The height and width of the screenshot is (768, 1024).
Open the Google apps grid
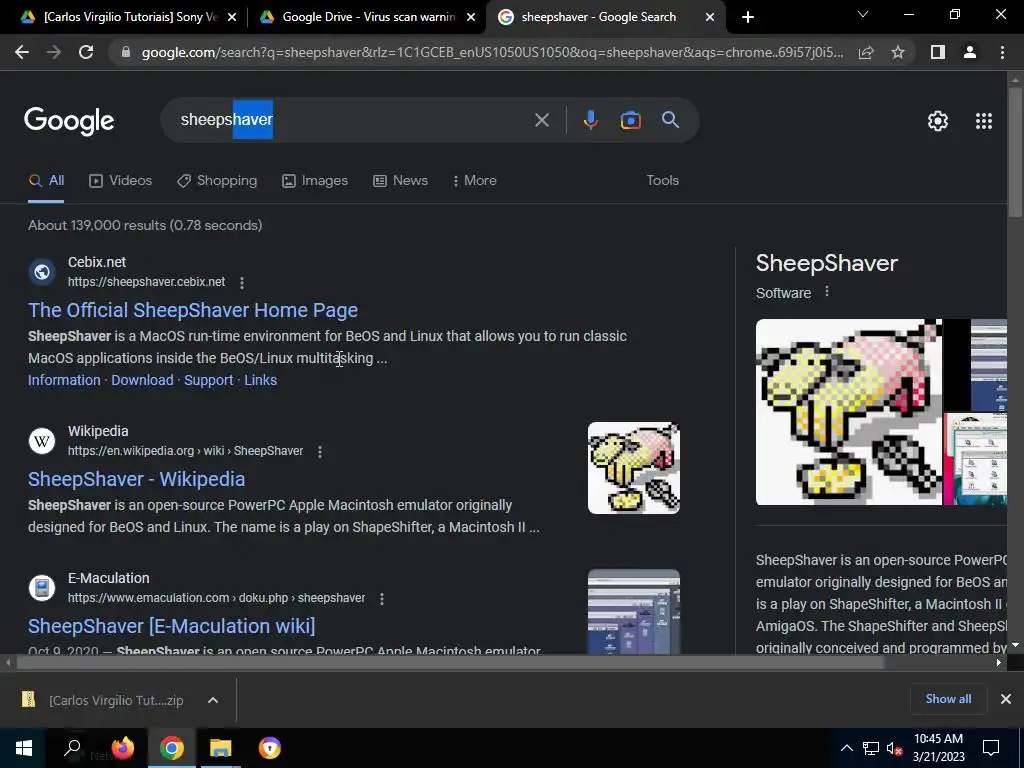click(984, 121)
